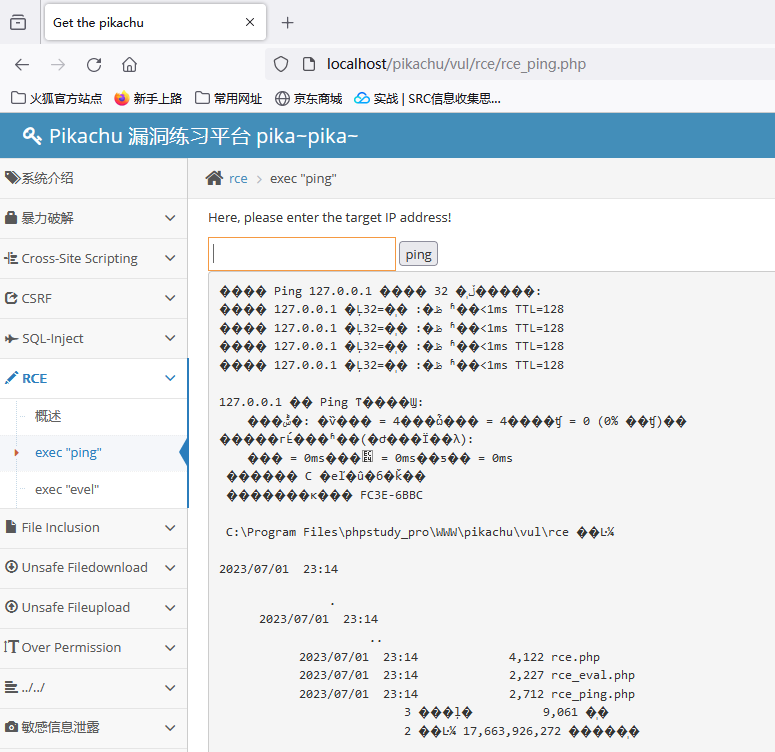Open the 常用网址 bookmark folder

click(x=228, y=98)
